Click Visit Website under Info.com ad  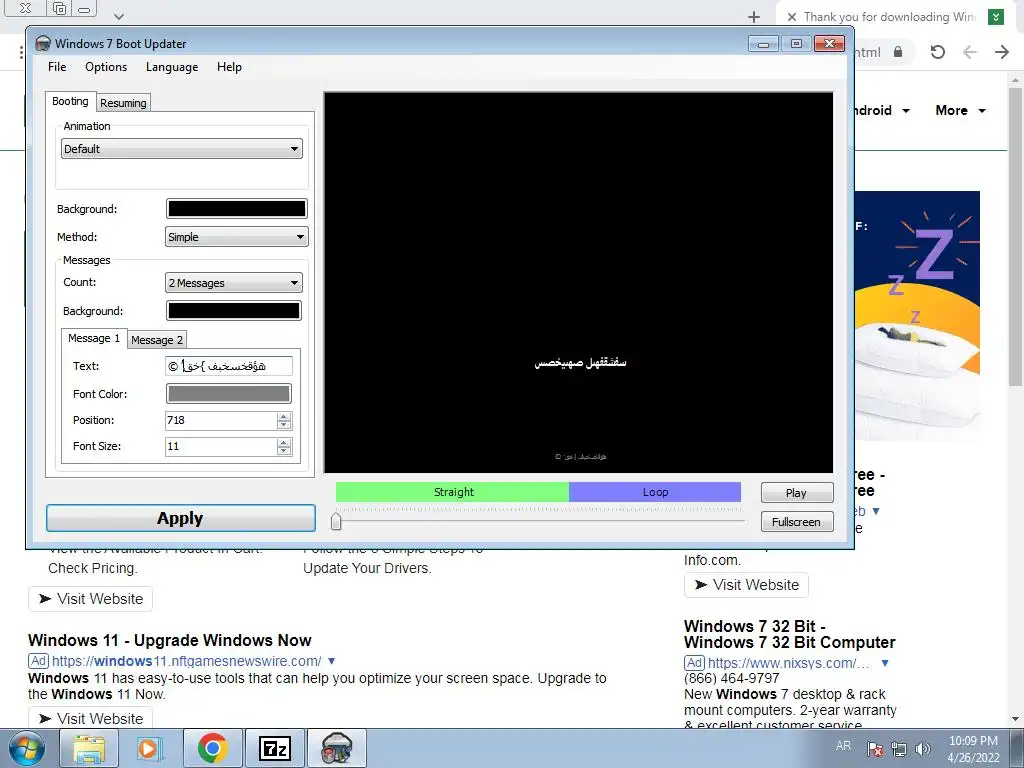click(746, 584)
